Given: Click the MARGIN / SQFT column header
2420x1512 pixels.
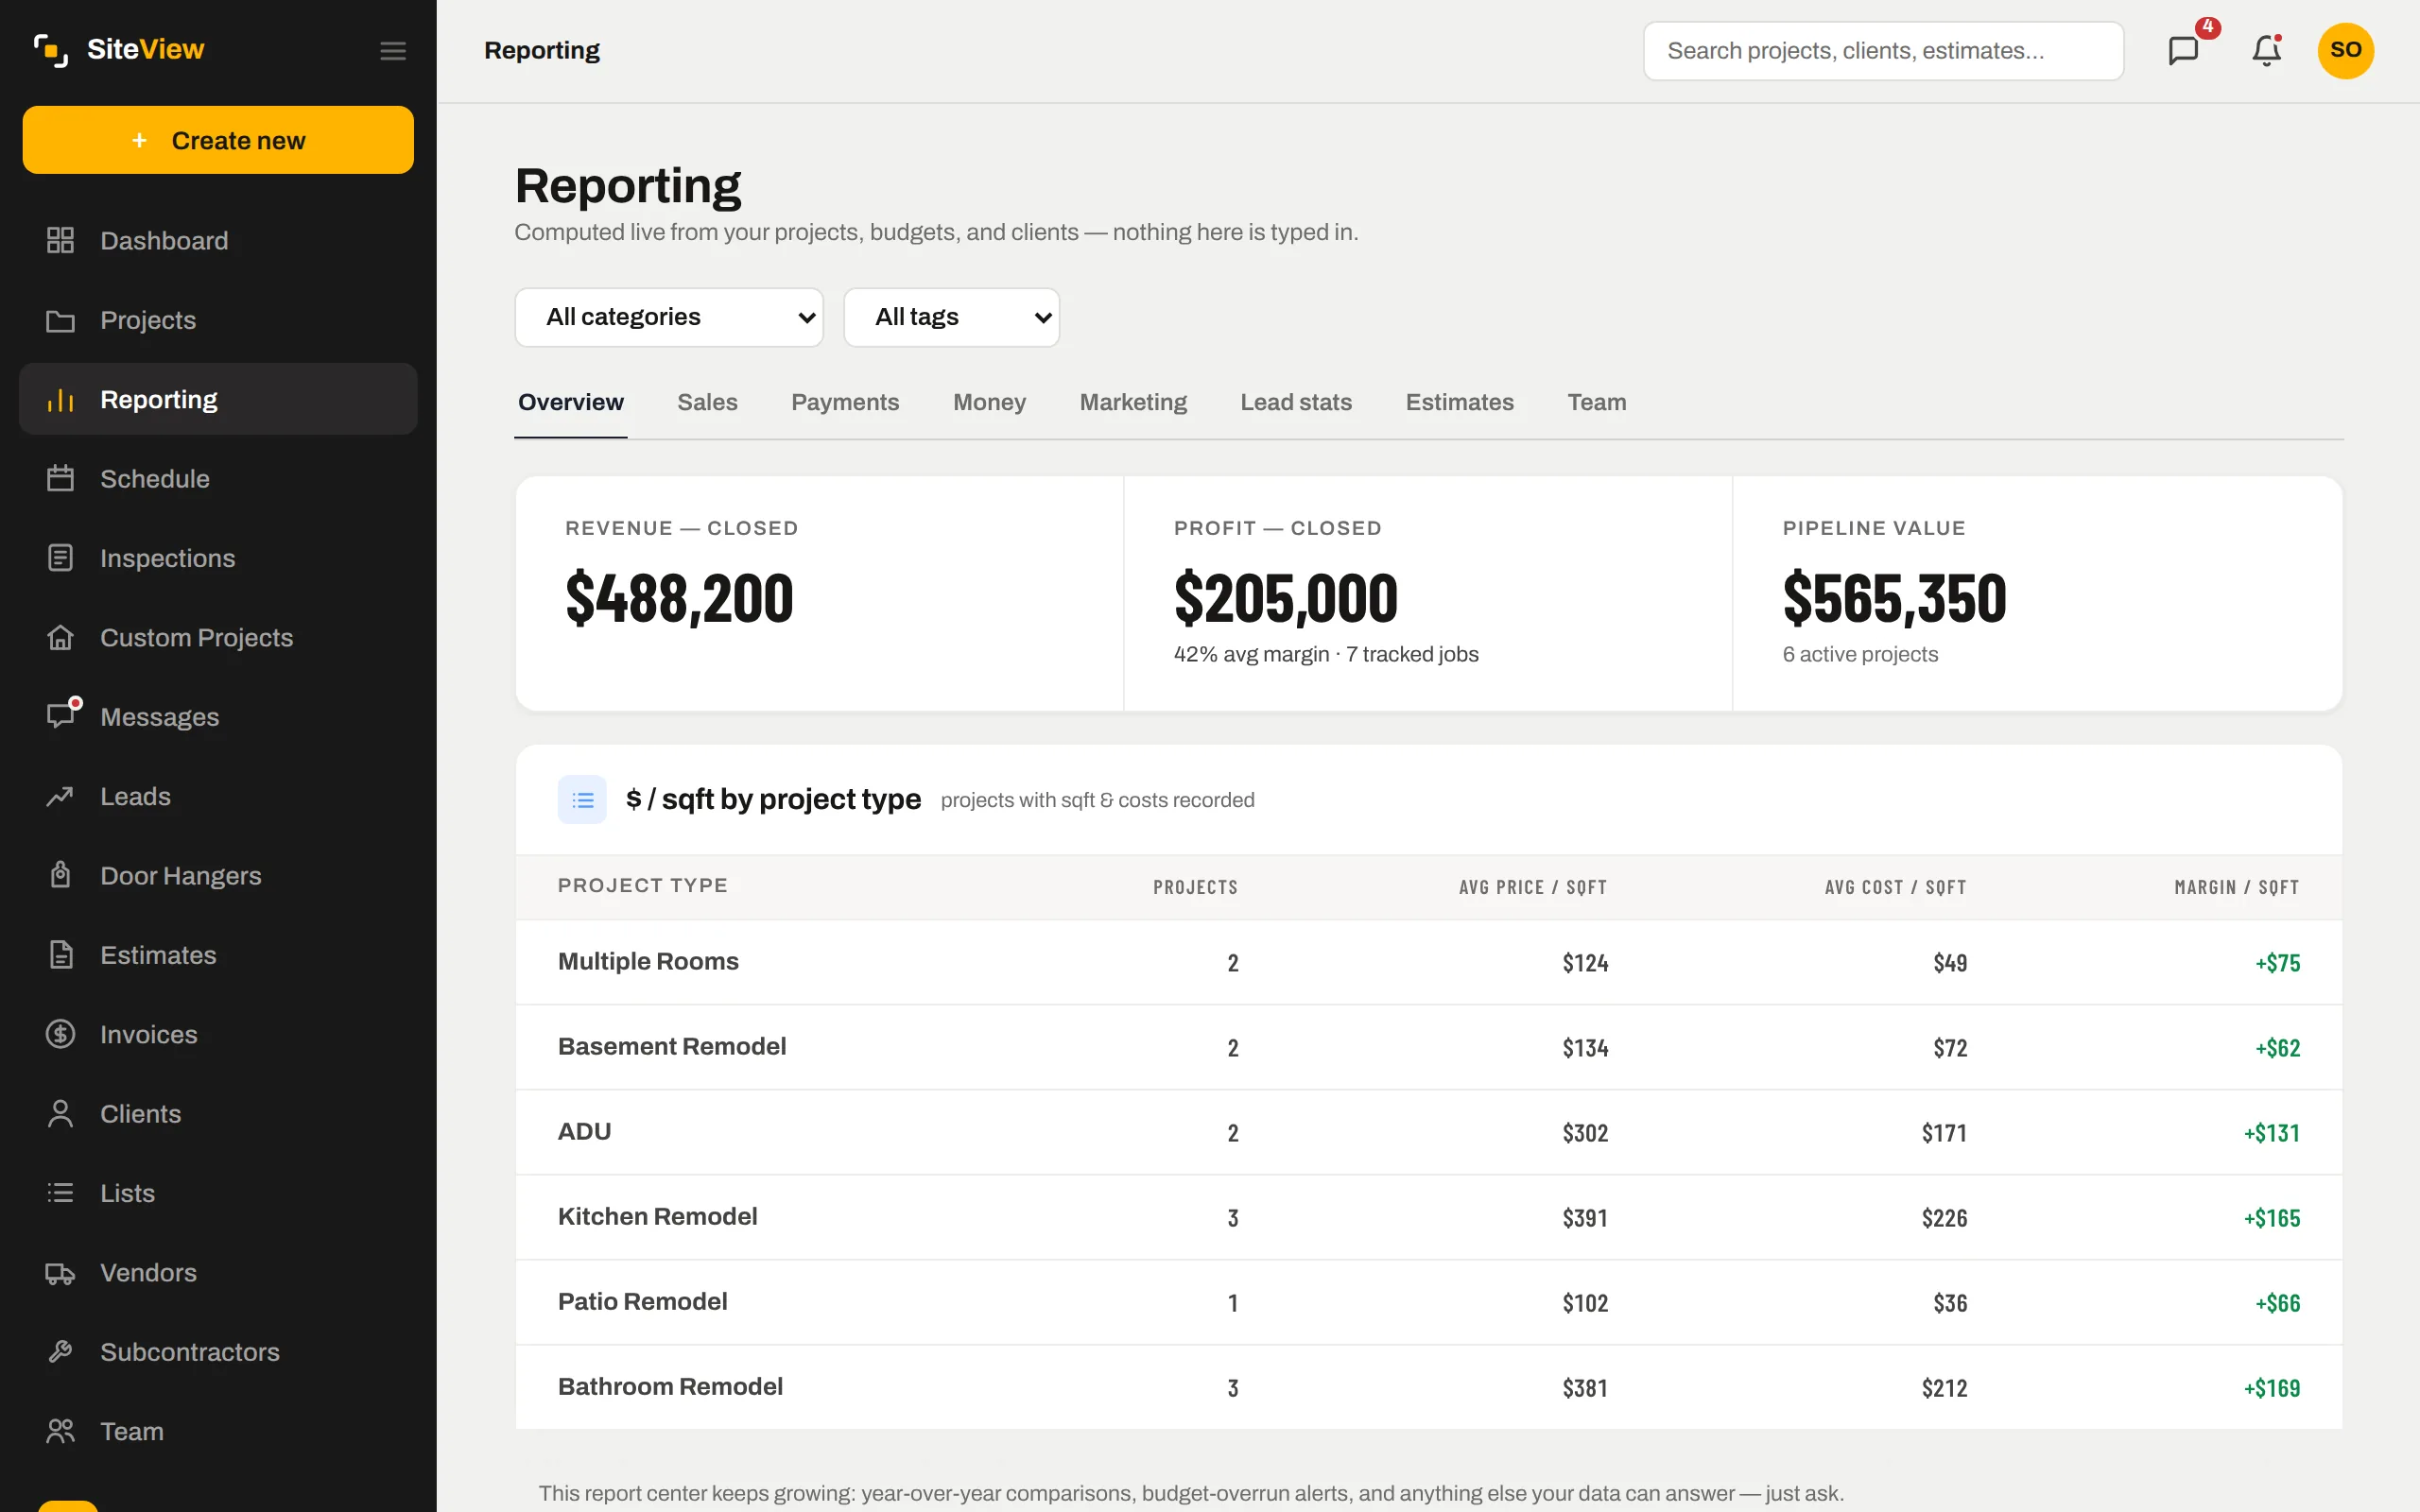Looking at the screenshot, I should click(x=2237, y=887).
